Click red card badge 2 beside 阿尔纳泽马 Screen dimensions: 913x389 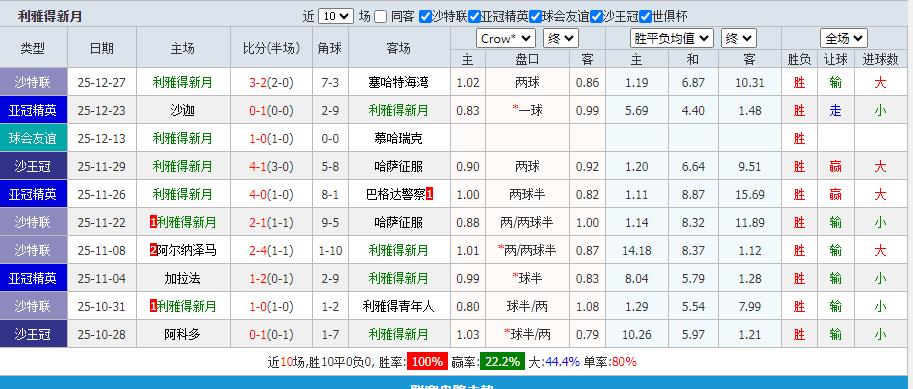click(154, 250)
